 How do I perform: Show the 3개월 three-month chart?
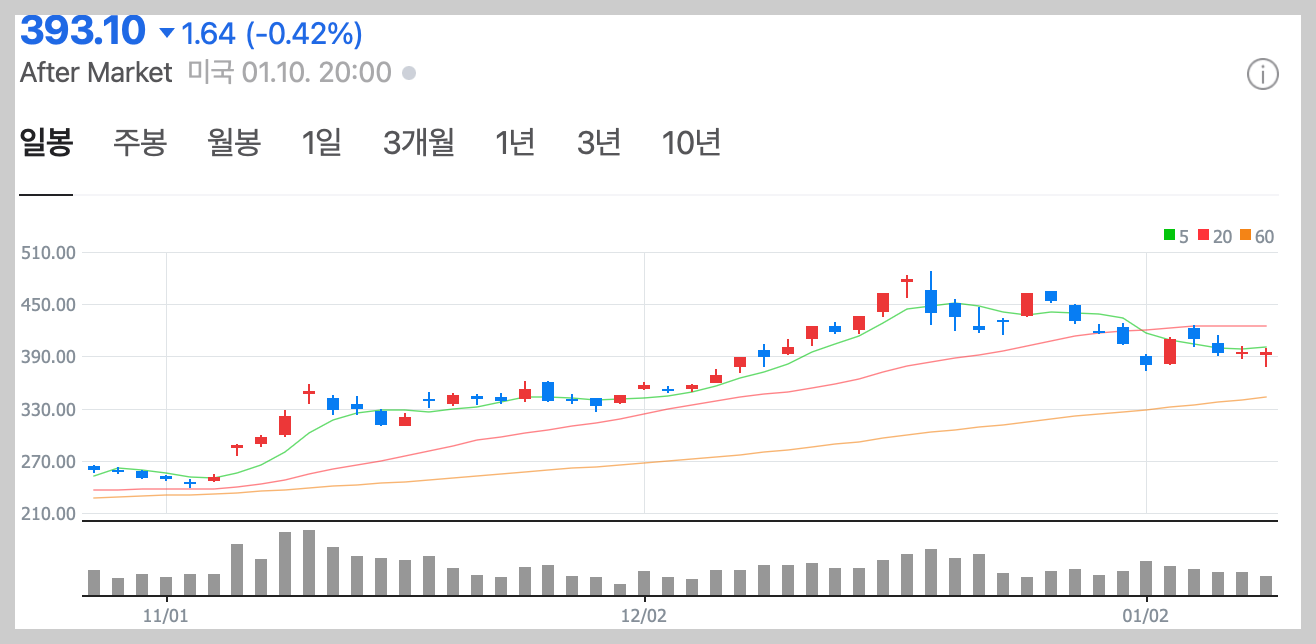pos(419,143)
